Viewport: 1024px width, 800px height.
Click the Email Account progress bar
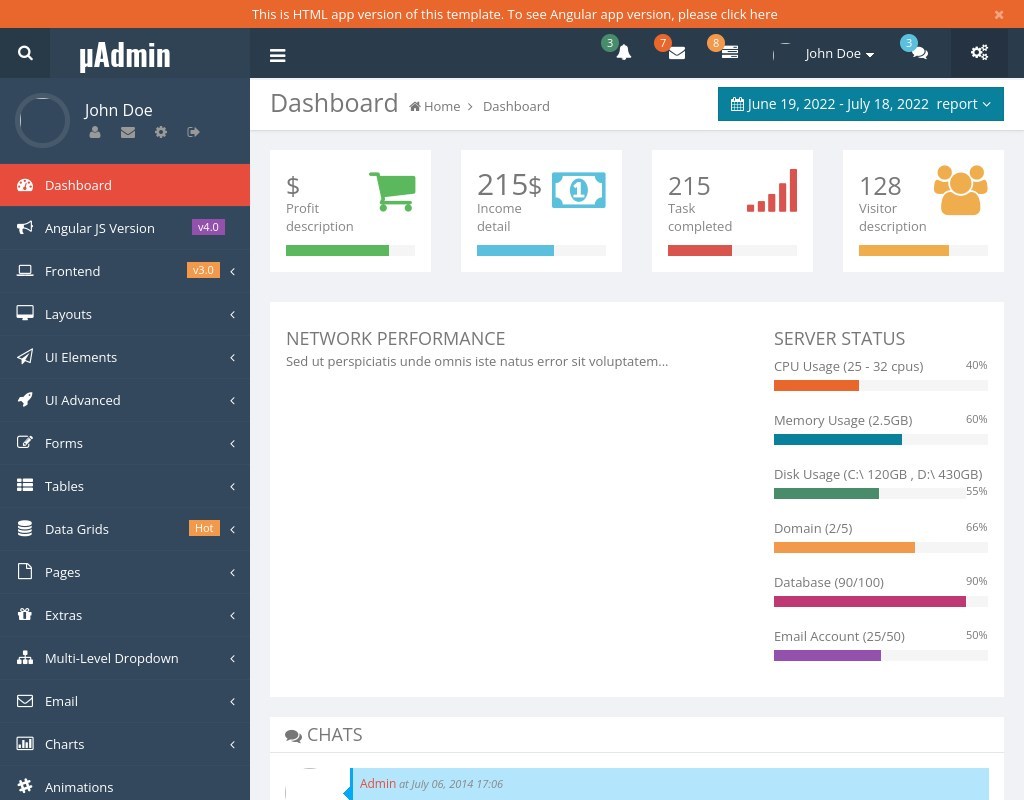coord(880,656)
